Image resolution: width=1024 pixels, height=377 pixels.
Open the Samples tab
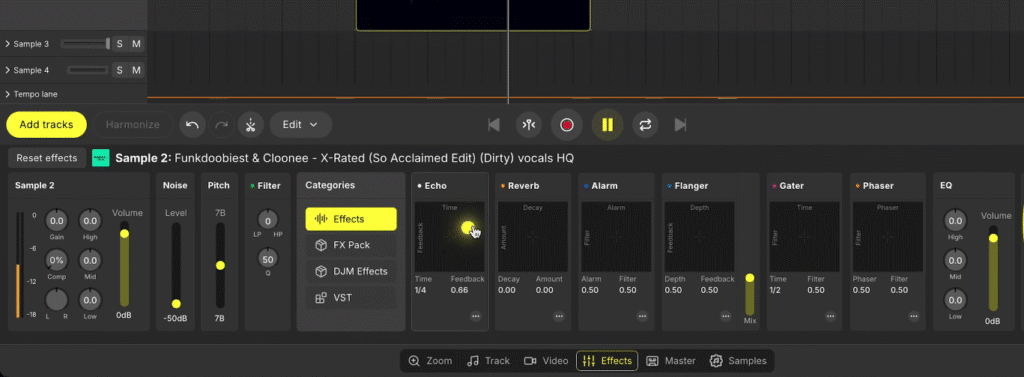point(738,361)
